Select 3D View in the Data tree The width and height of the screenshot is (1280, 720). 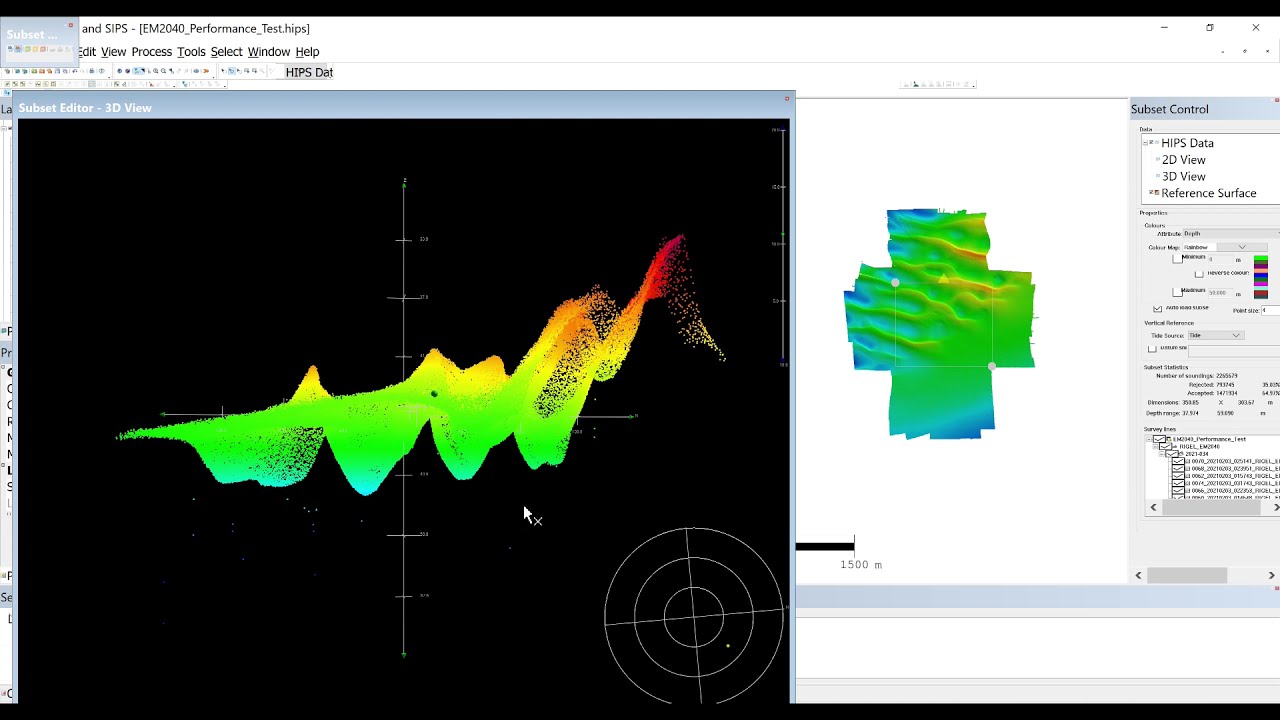(x=1183, y=177)
